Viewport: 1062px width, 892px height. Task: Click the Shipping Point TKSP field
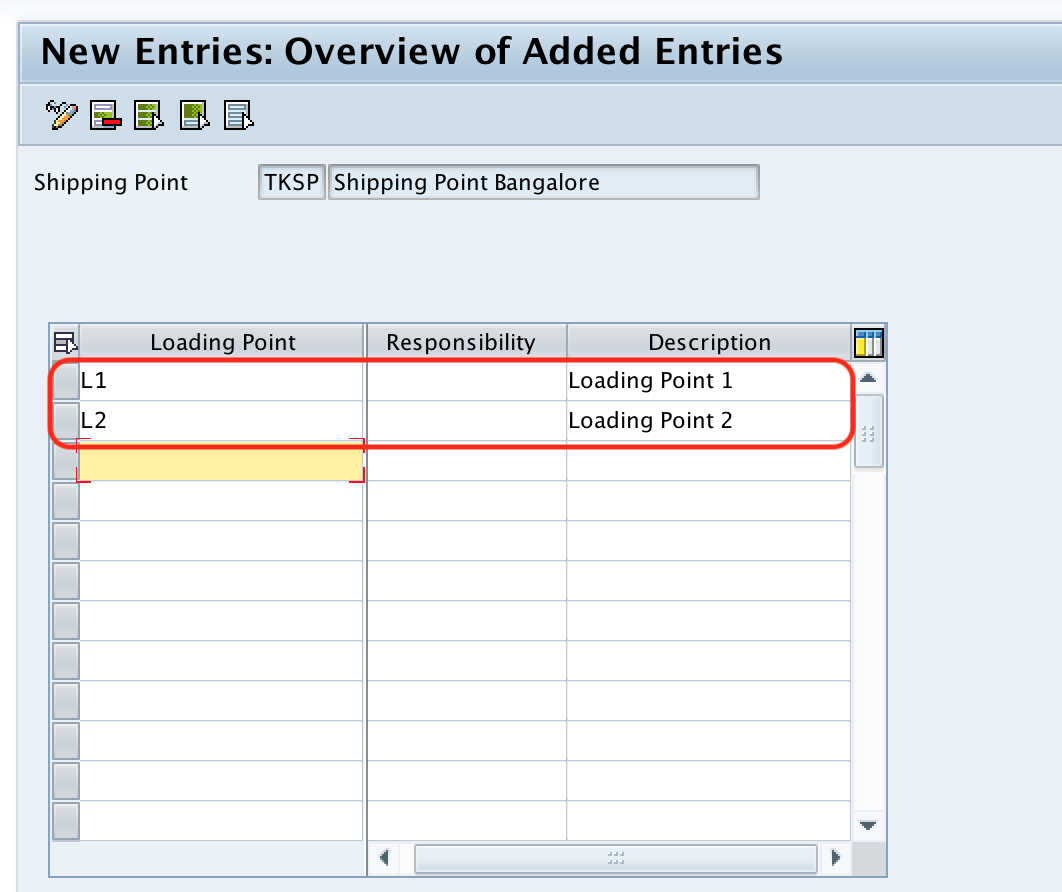[x=291, y=182]
